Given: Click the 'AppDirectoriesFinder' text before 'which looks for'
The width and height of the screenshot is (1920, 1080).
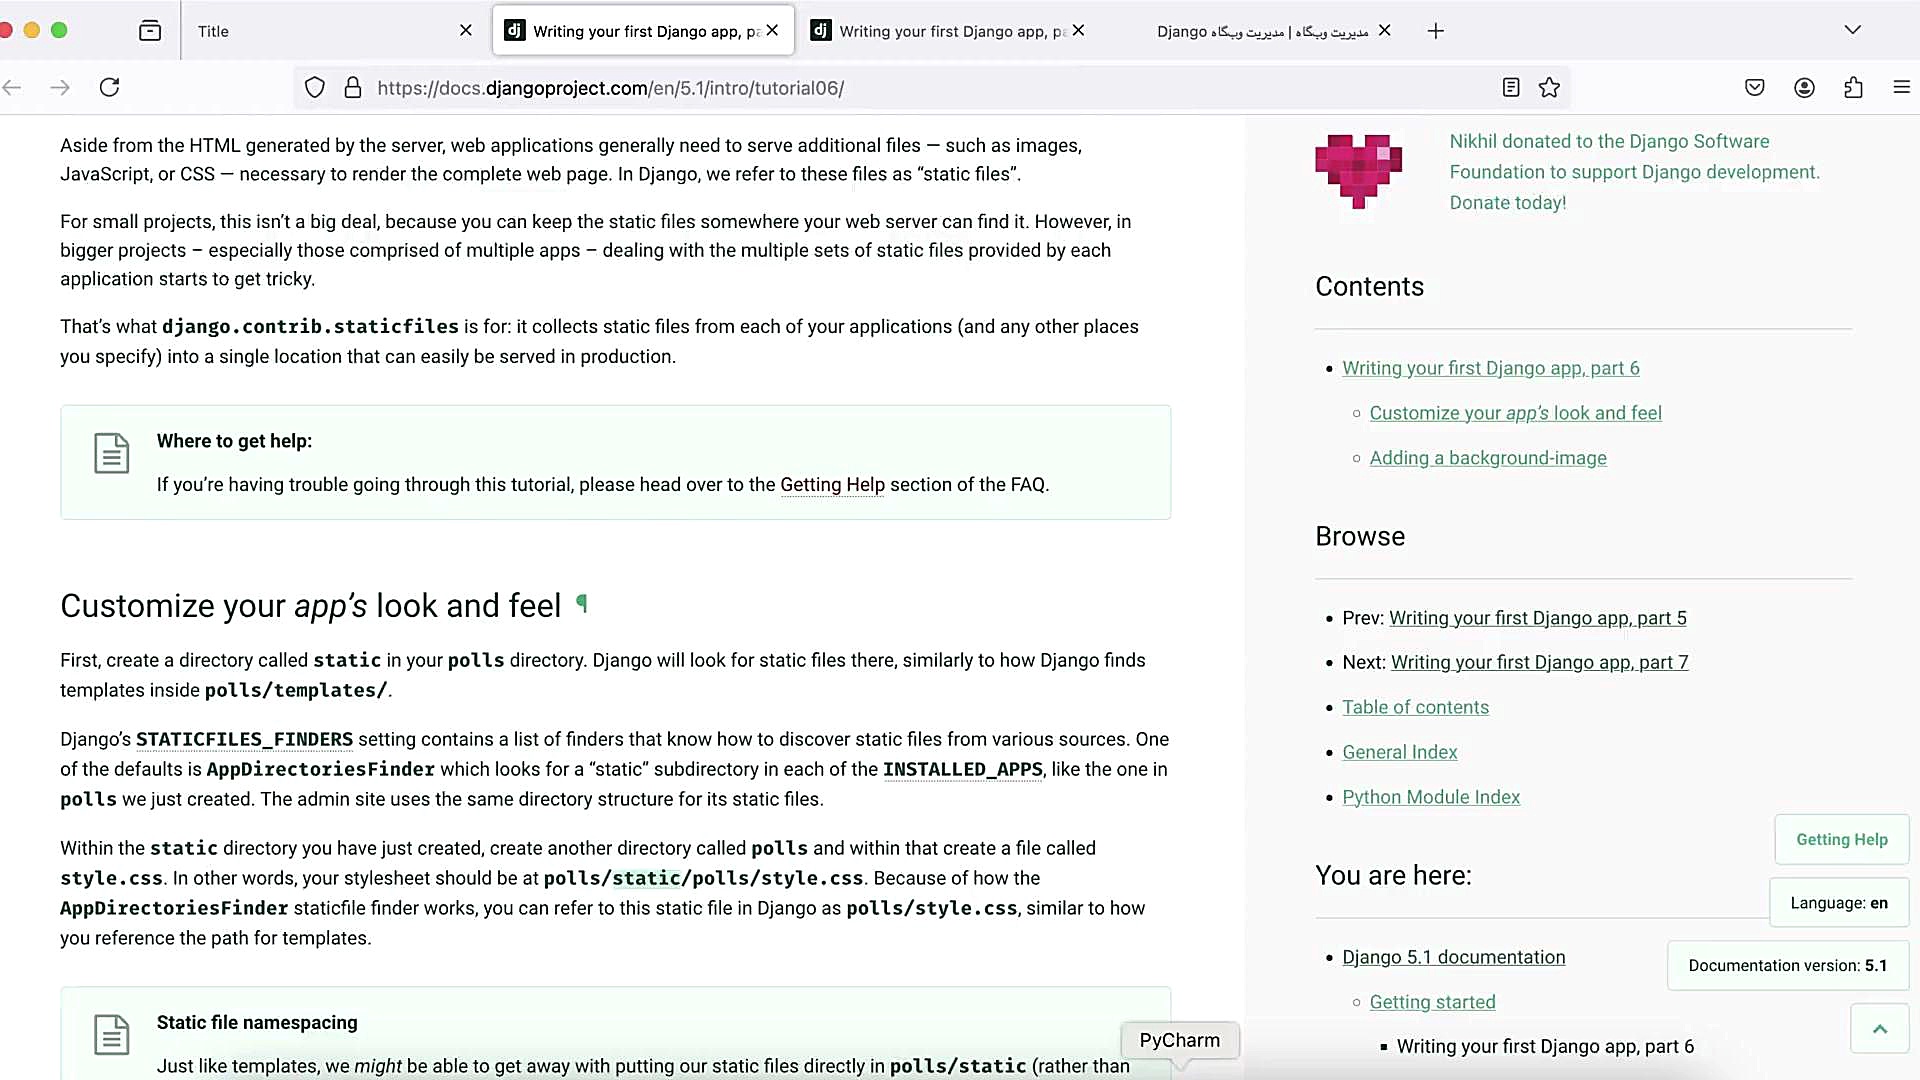Looking at the screenshot, I should coord(320,770).
